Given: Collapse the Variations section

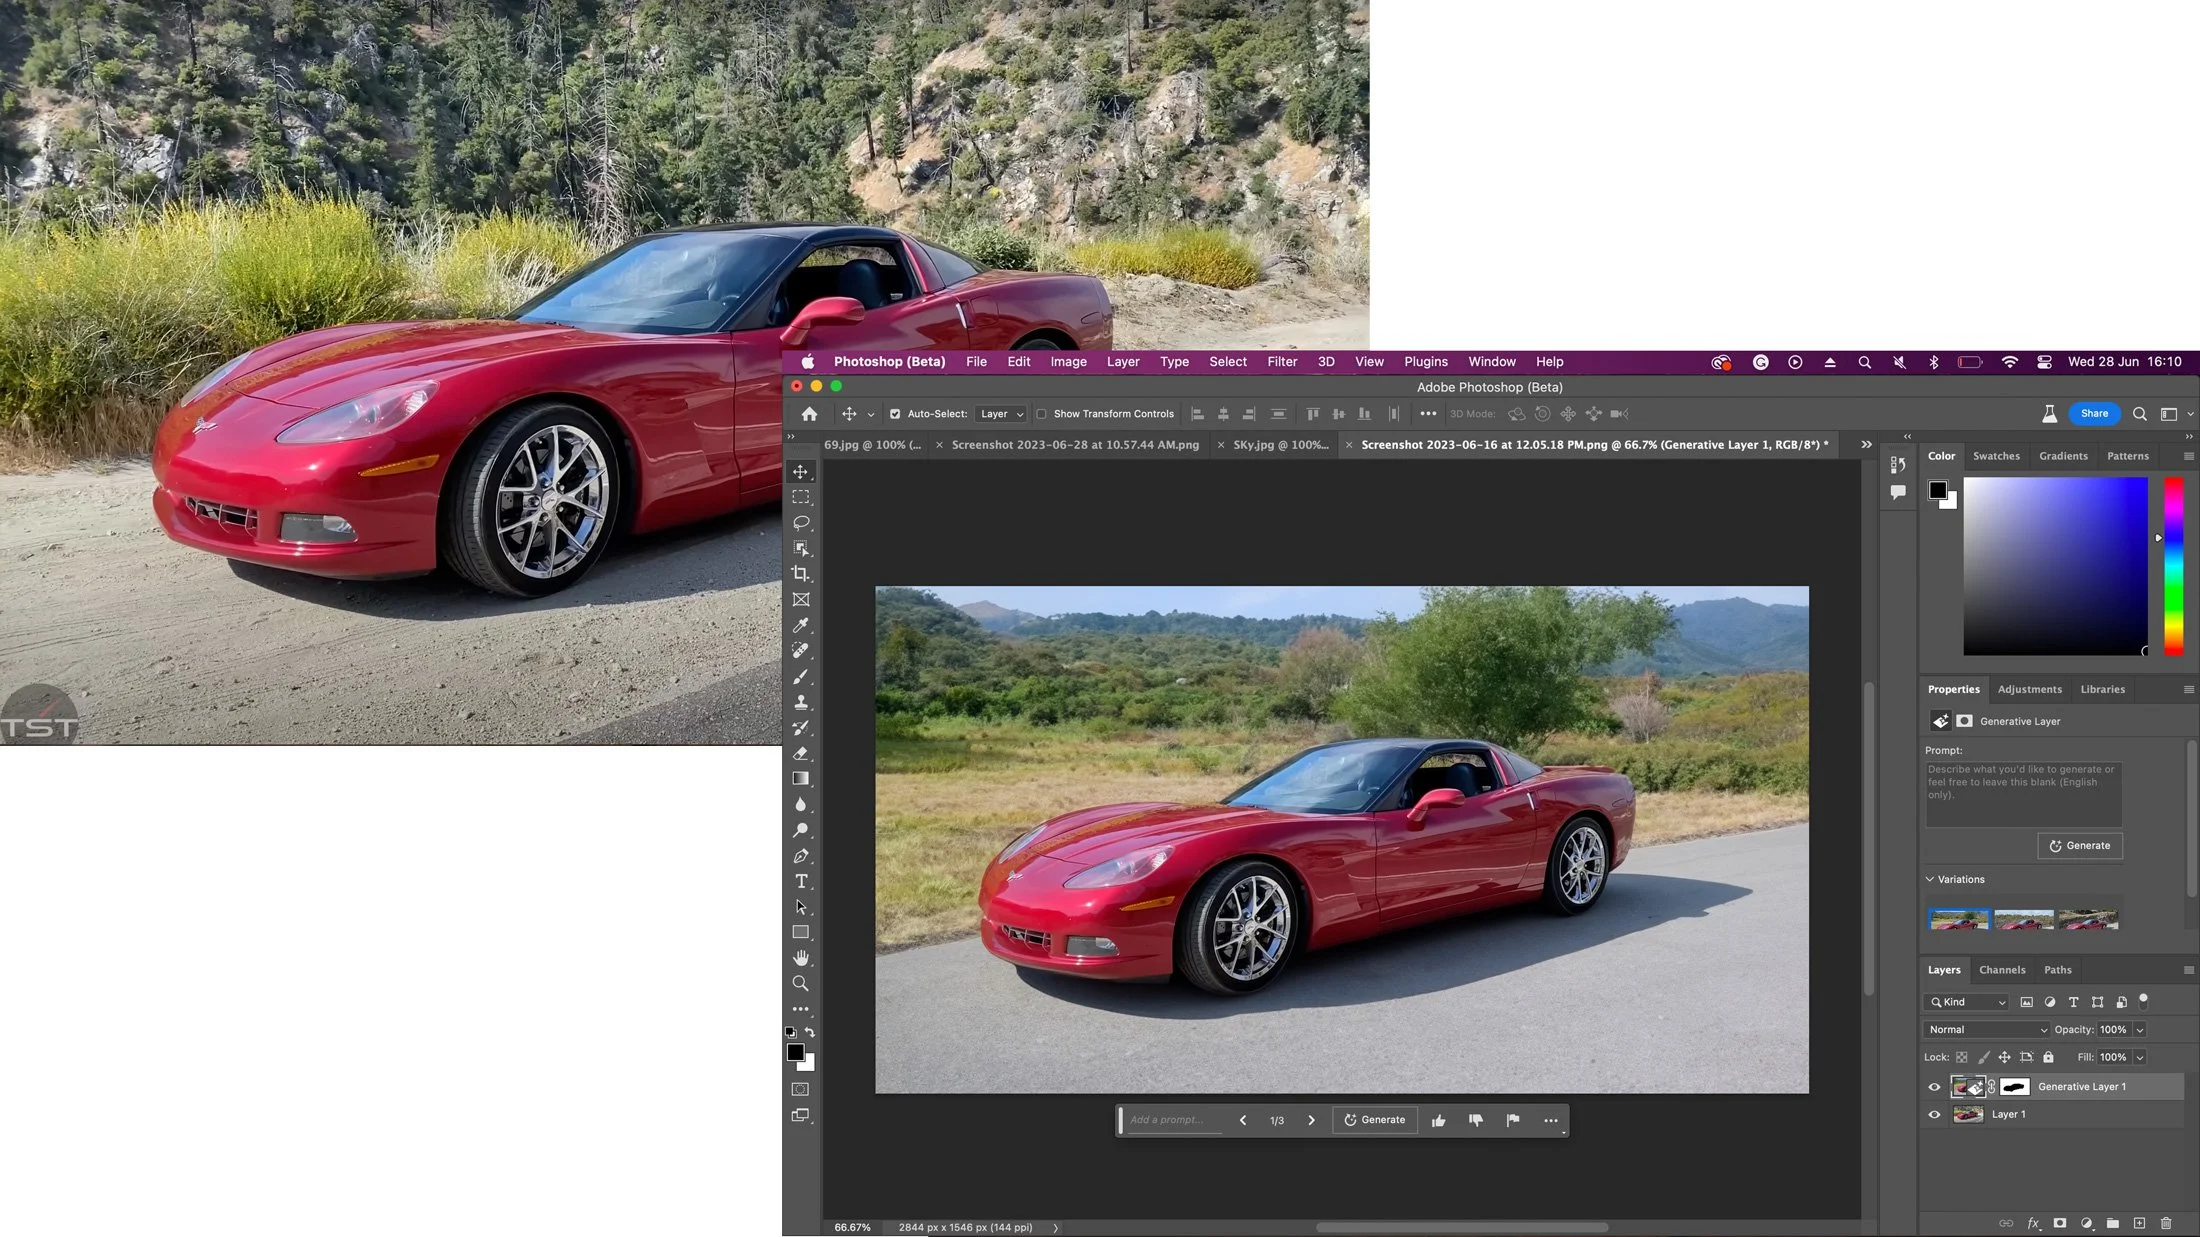Looking at the screenshot, I should 1930,879.
